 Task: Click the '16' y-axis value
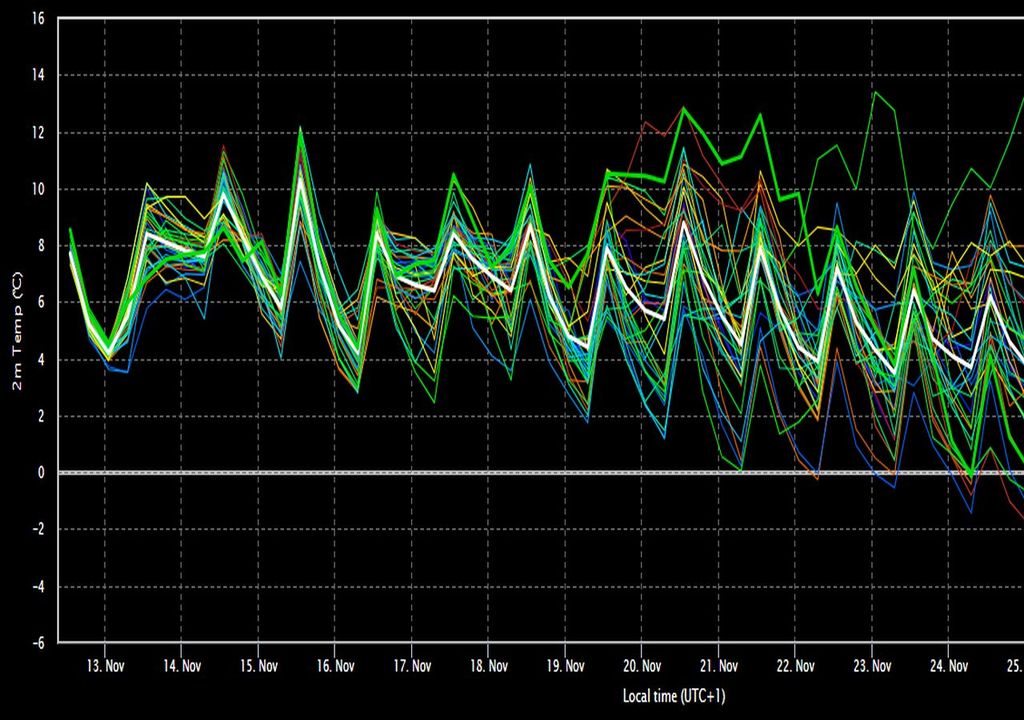[38, 18]
